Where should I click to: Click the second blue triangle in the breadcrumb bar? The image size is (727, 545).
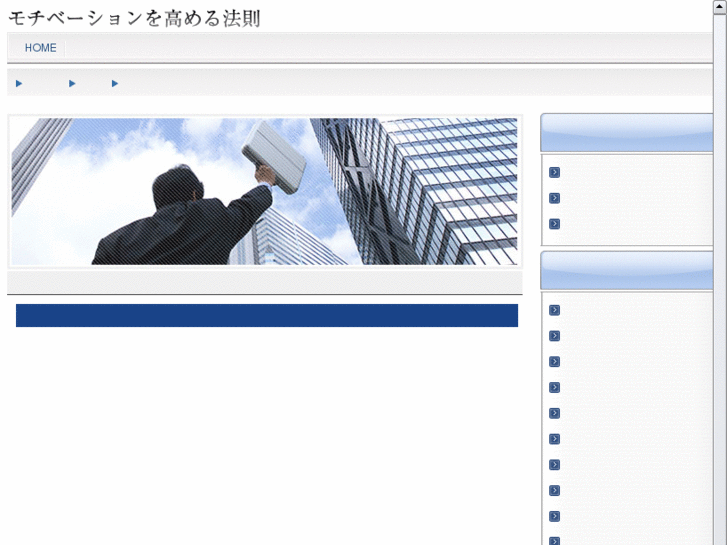pyautogui.click(x=72, y=83)
